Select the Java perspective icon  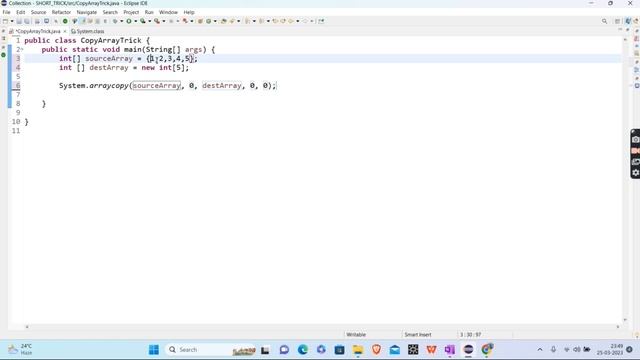[x=628, y=21]
